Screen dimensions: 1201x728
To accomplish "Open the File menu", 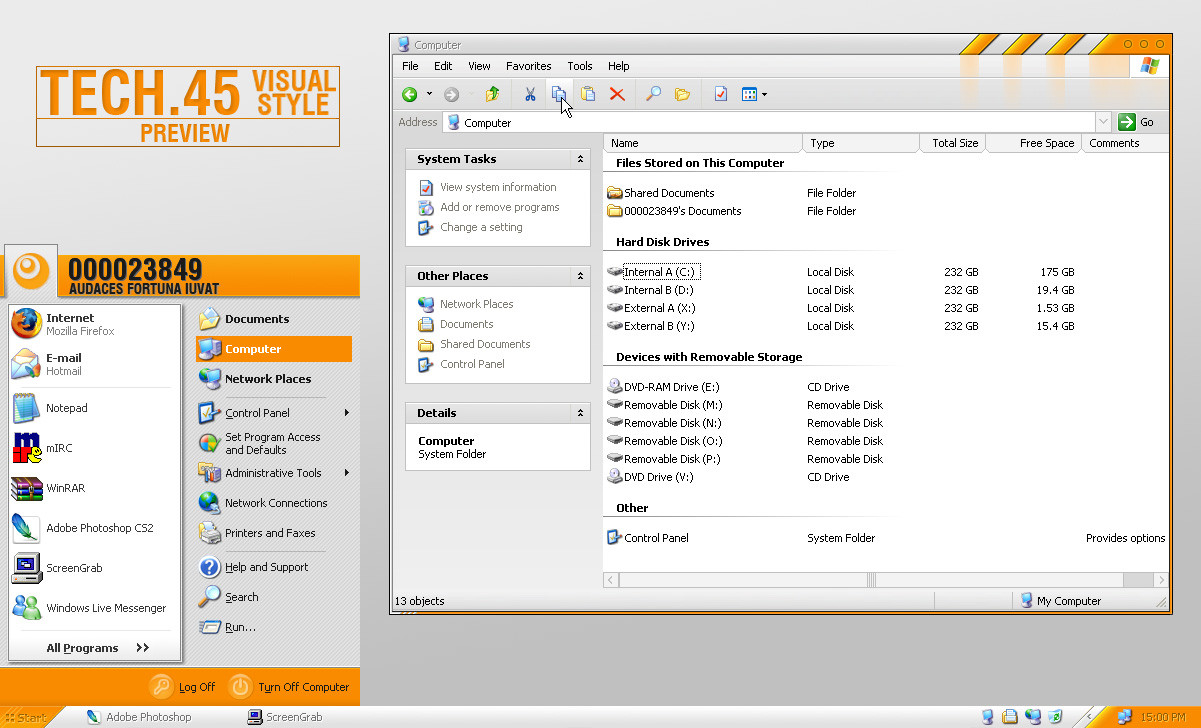I will click(x=410, y=66).
